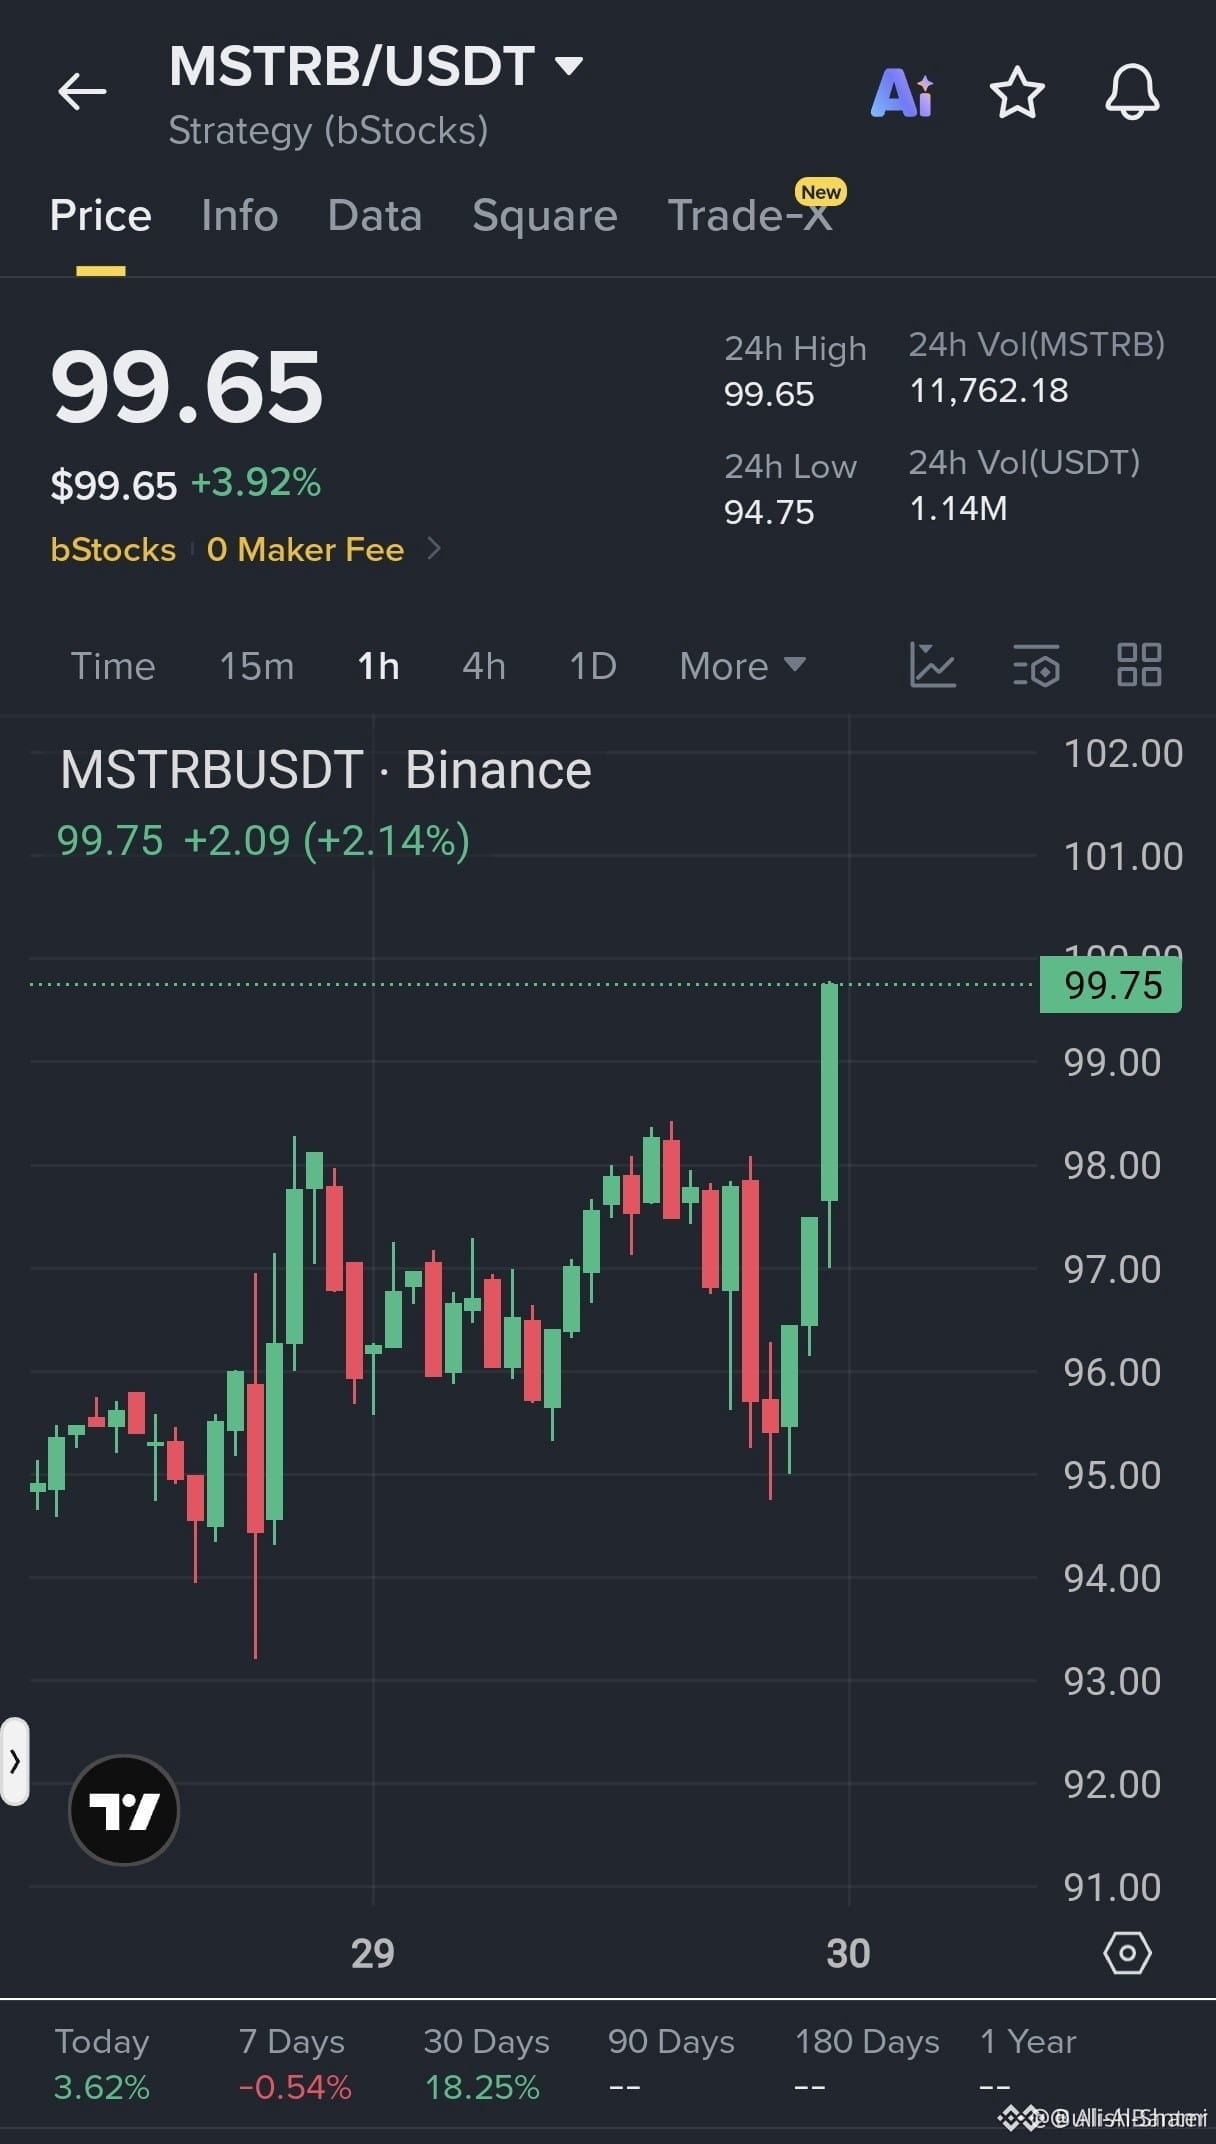
Task: Click the MSTRBUSDT · Binance chart title
Action: (325, 770)
